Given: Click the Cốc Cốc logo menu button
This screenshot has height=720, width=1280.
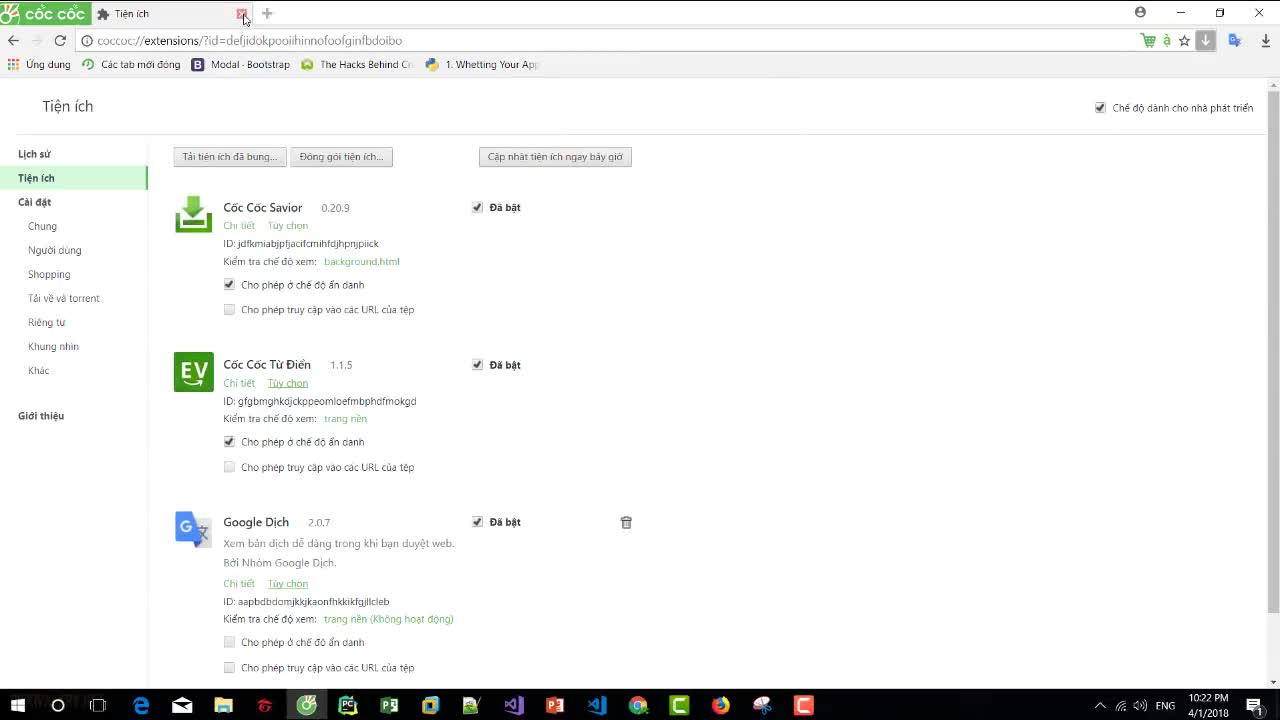Looking at the screenshot, I should point(45,13).
